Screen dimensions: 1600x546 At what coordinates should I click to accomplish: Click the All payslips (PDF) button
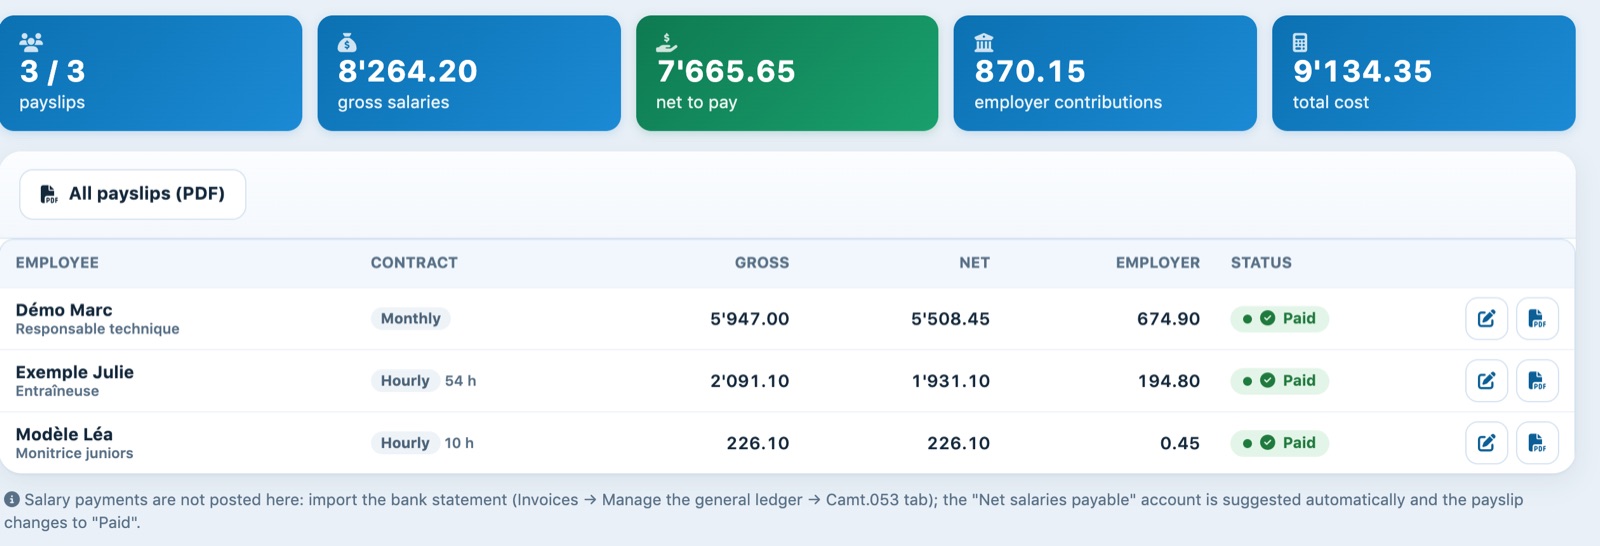(133, 194)
